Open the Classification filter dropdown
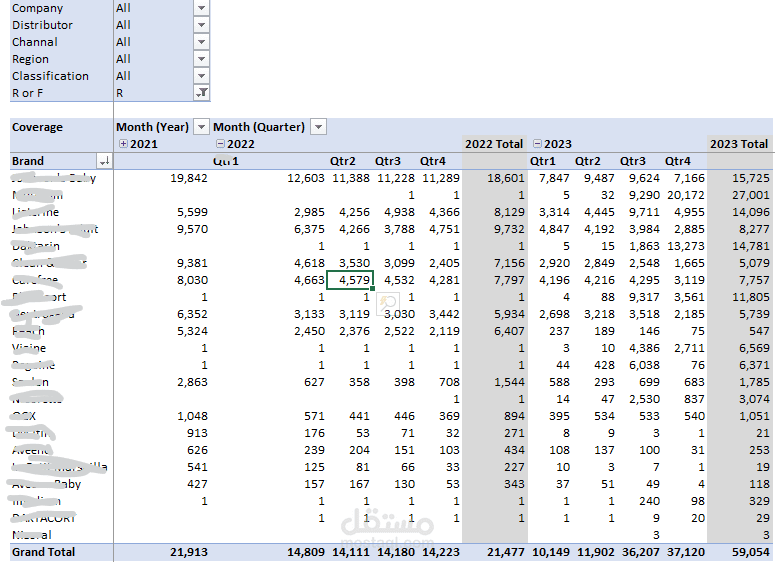The width and height of the screenshot is (775, 562). [x=201, y=76]
